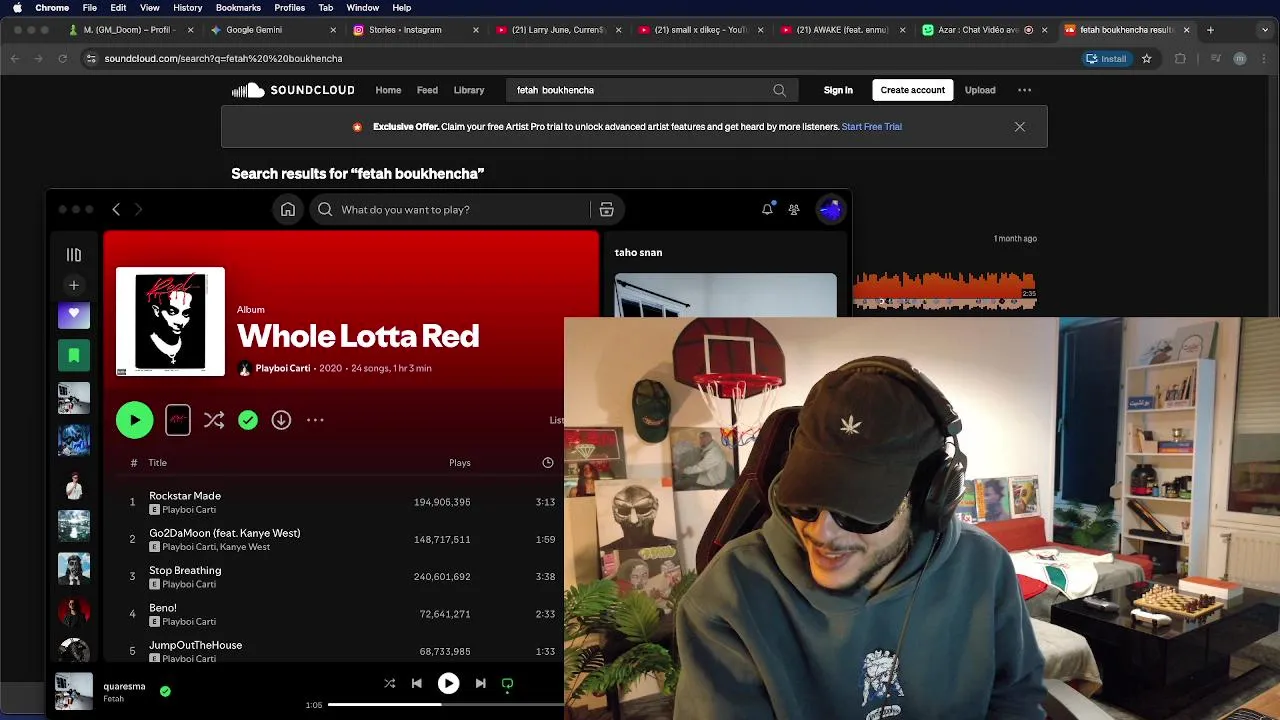The height and width of the screenshot is (720, 1280).
Task: Toggle shuffle in the bottom player bar
Action: pyautogui.click(x=390, y=683)
